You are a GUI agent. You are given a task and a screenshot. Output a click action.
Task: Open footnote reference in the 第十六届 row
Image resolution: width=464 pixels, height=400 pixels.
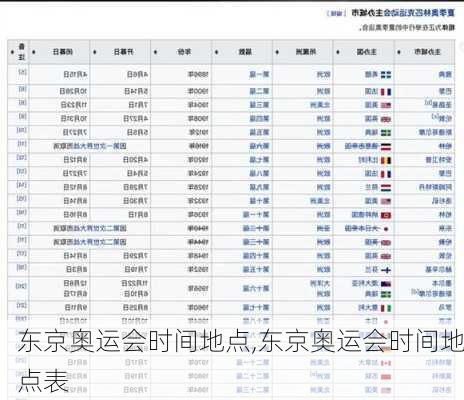(21, 286)
